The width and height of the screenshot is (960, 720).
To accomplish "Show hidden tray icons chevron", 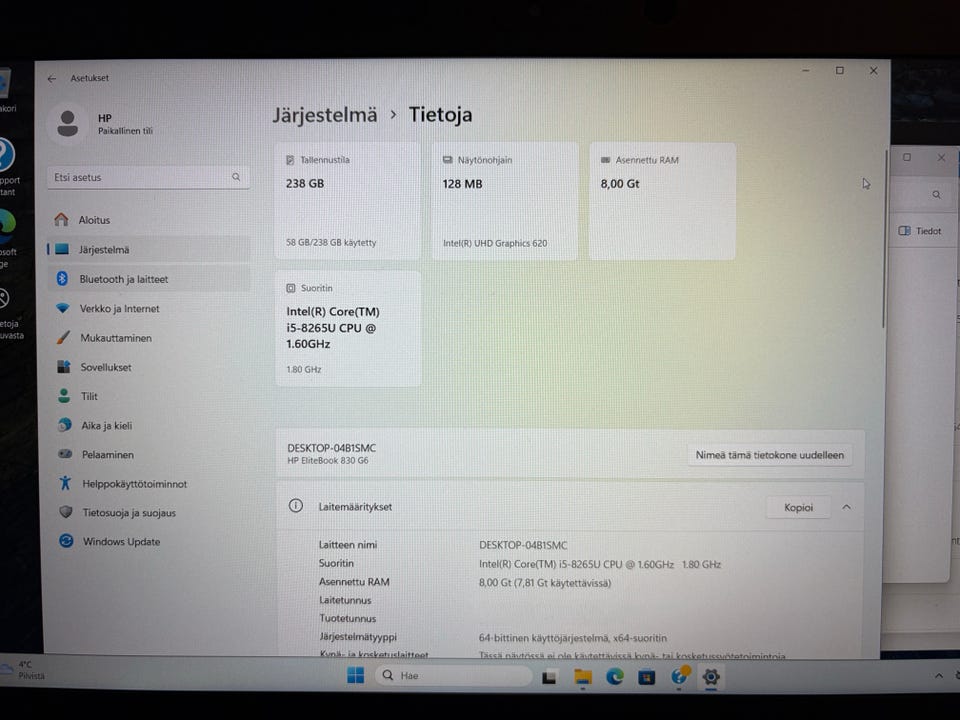I will click(x=939, y=675).
